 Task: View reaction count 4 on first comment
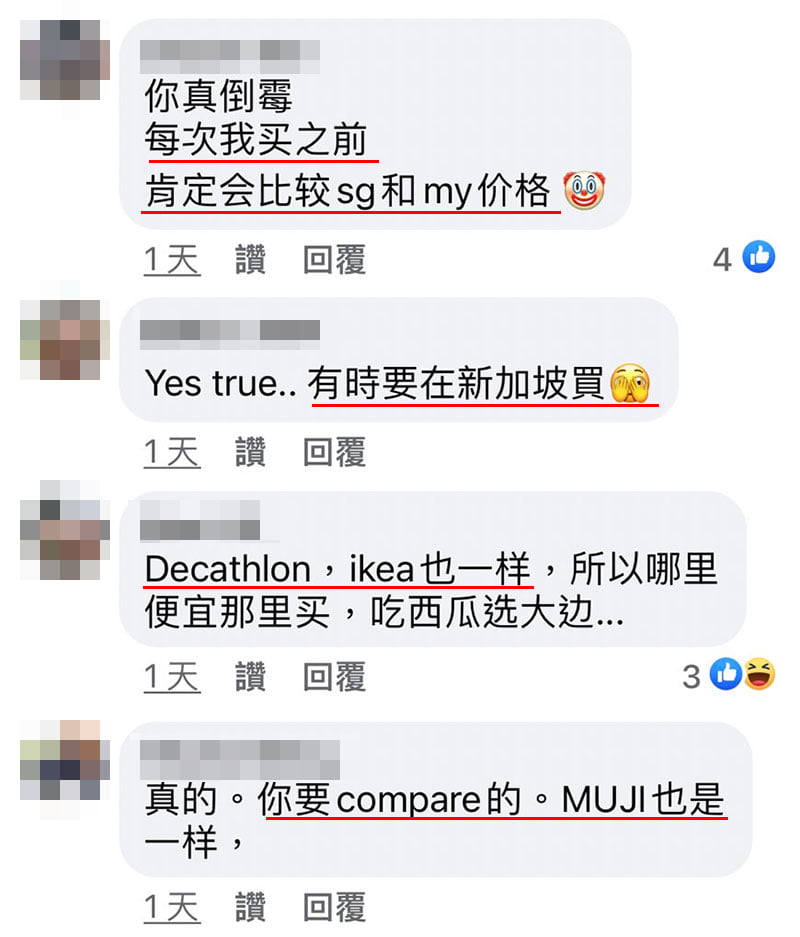722,259
